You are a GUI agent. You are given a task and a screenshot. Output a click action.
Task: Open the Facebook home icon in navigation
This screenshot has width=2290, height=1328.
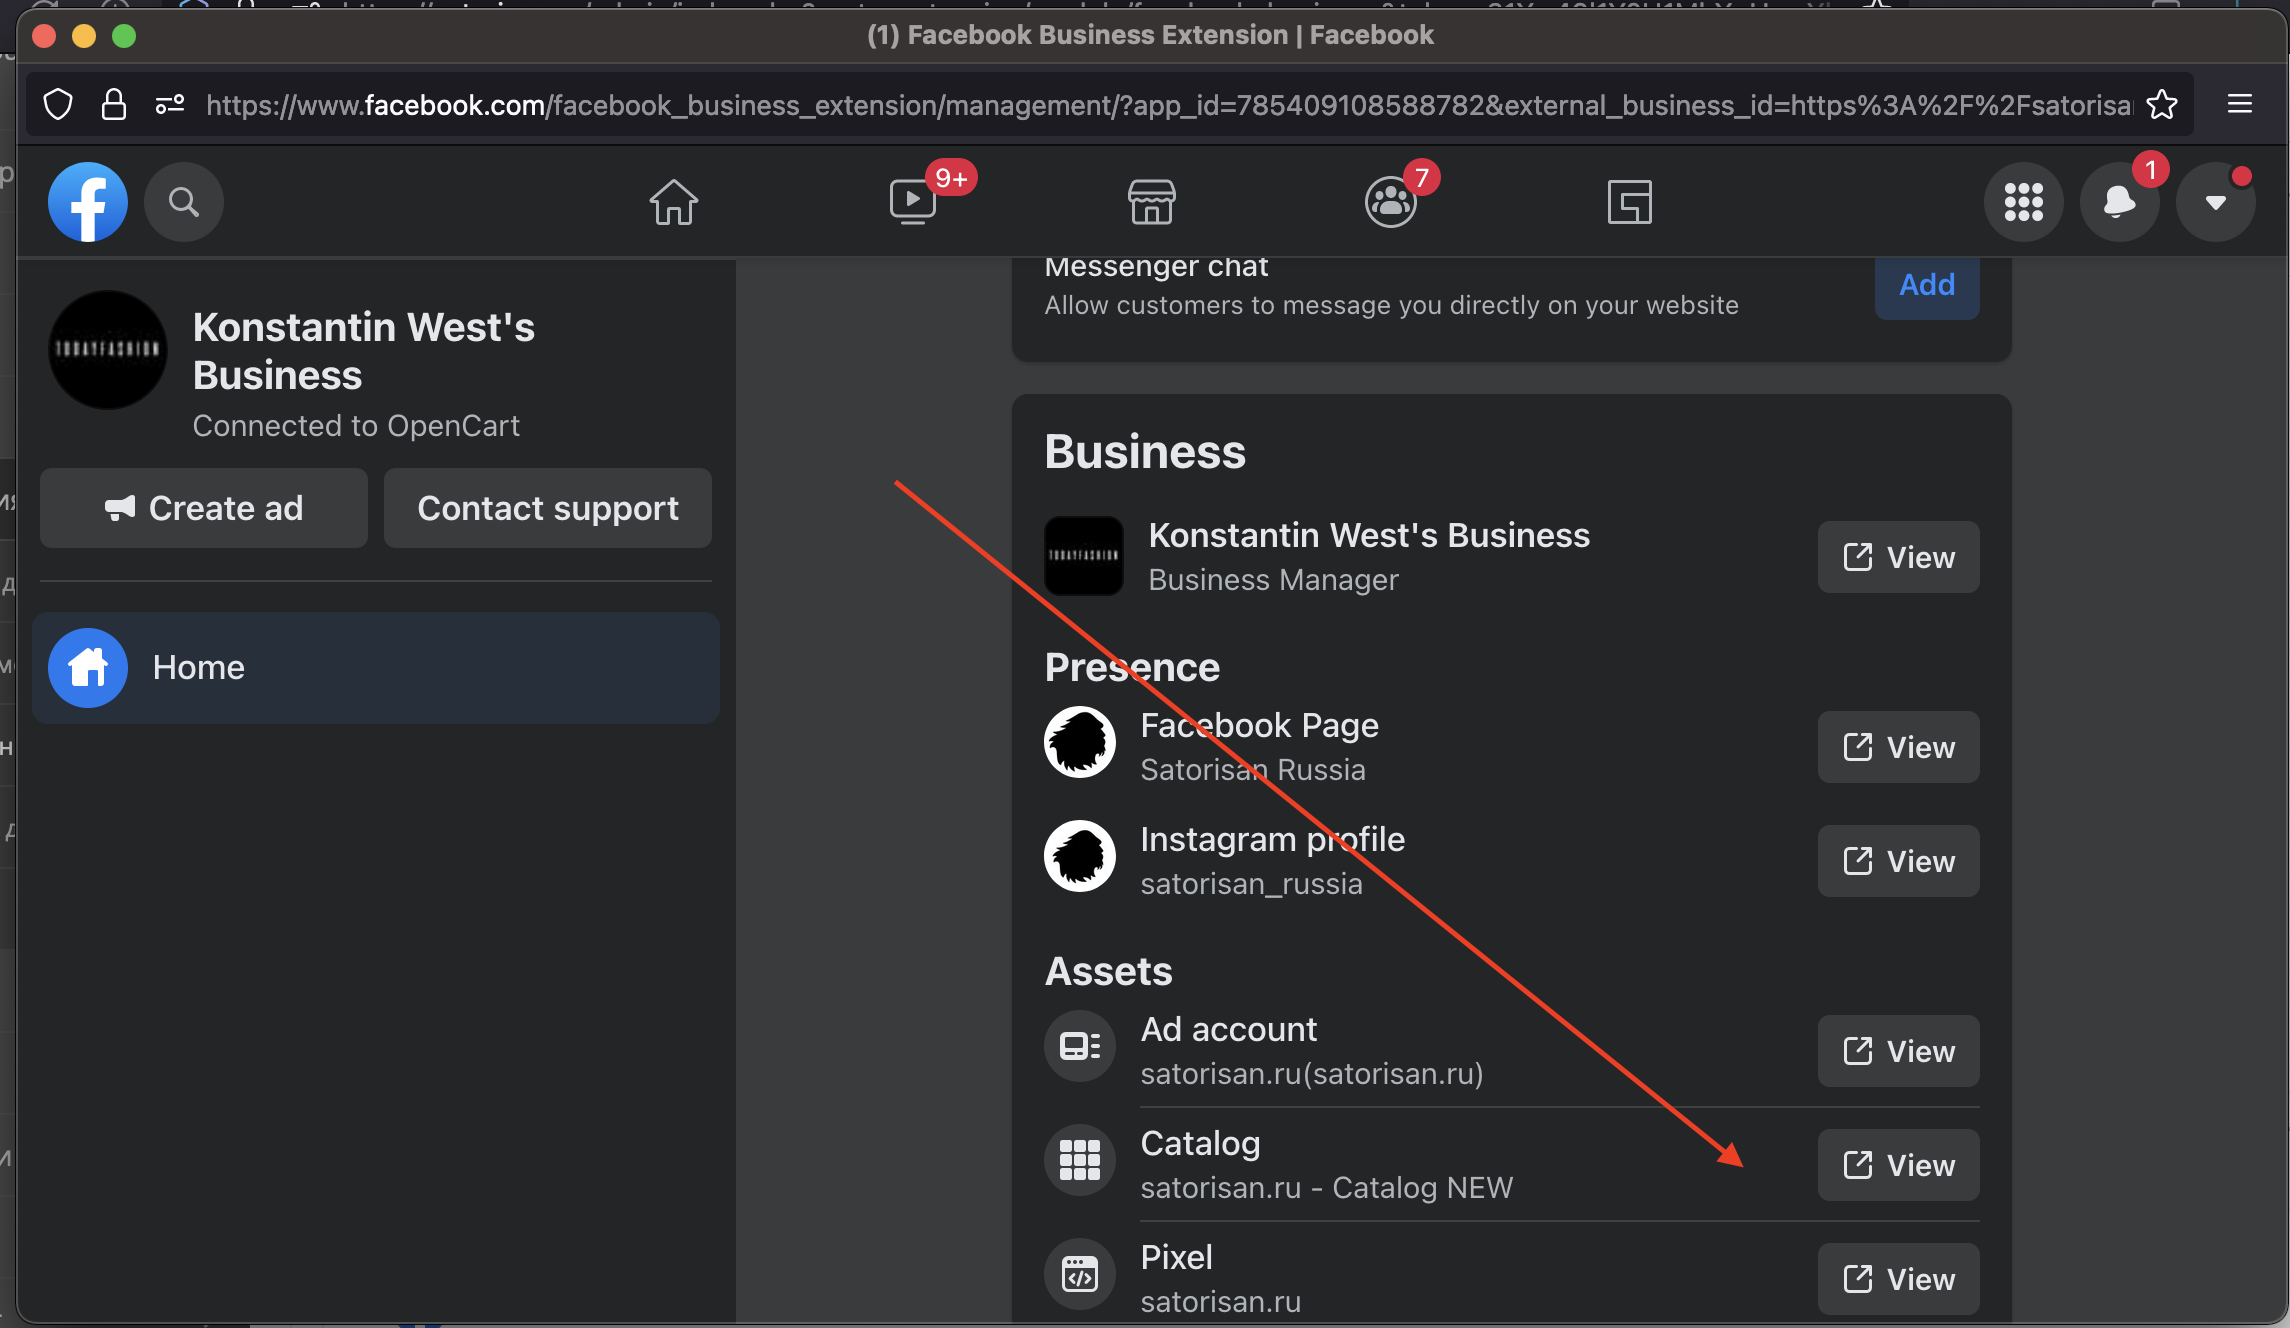673,202
